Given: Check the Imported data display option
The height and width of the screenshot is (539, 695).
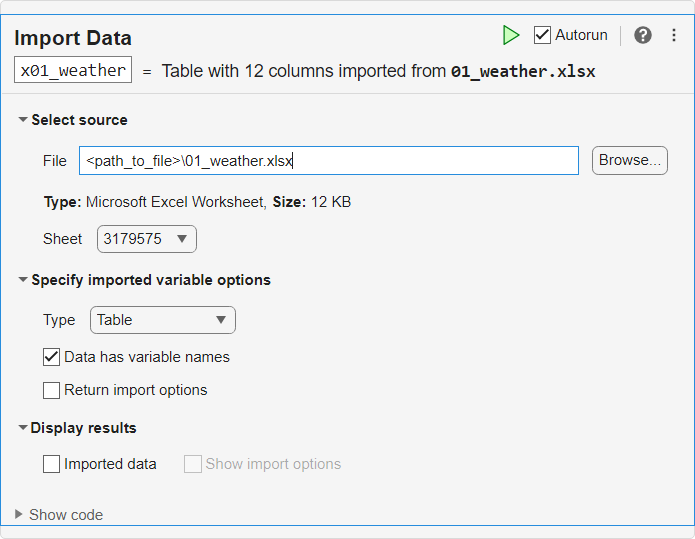Looking at the screenshot, I should (x=52, y=464).
